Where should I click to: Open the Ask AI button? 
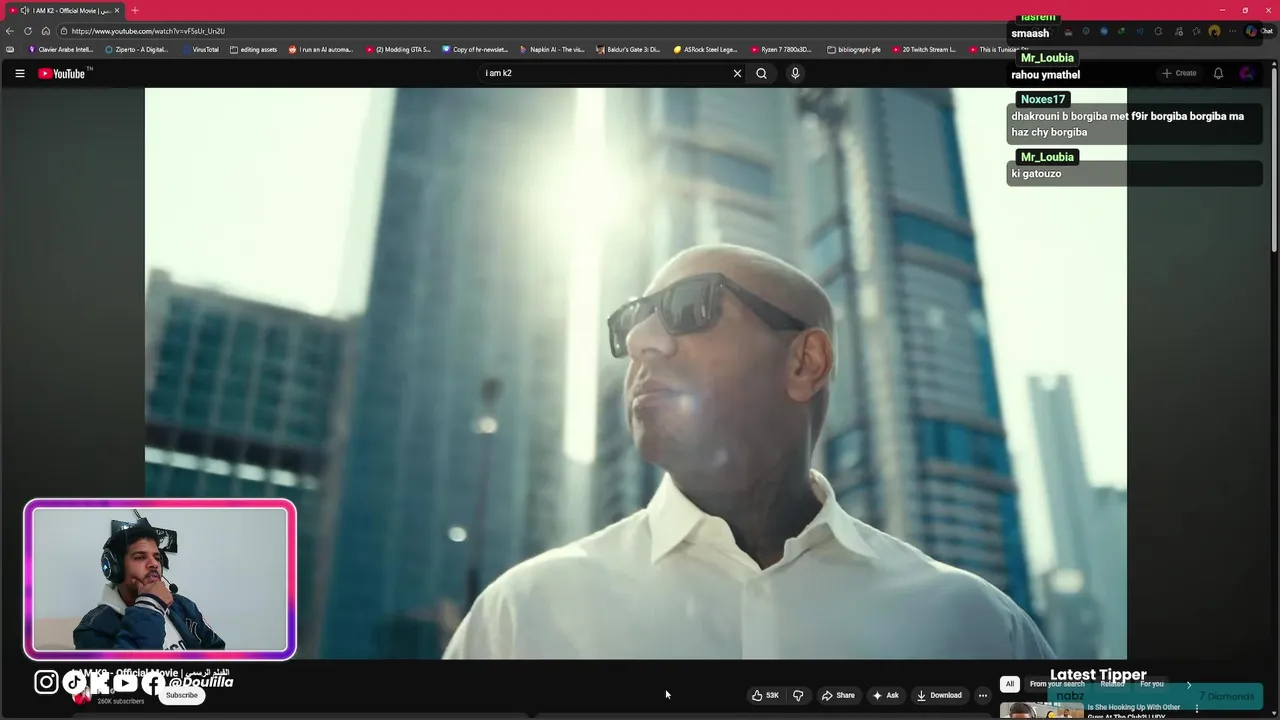885,695
